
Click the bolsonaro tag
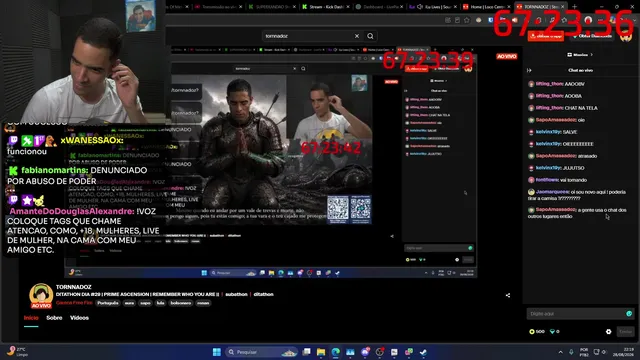(180, 303)
